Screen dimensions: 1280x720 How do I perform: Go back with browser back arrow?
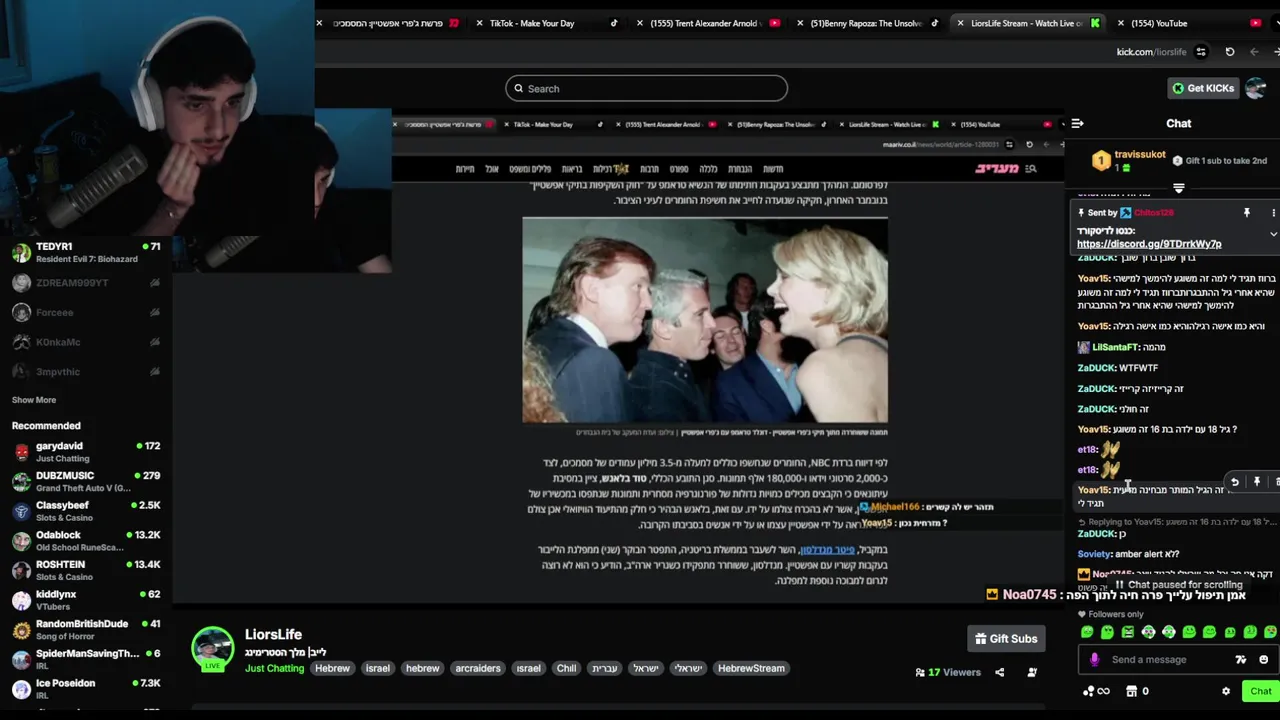tap(1254, 52)
